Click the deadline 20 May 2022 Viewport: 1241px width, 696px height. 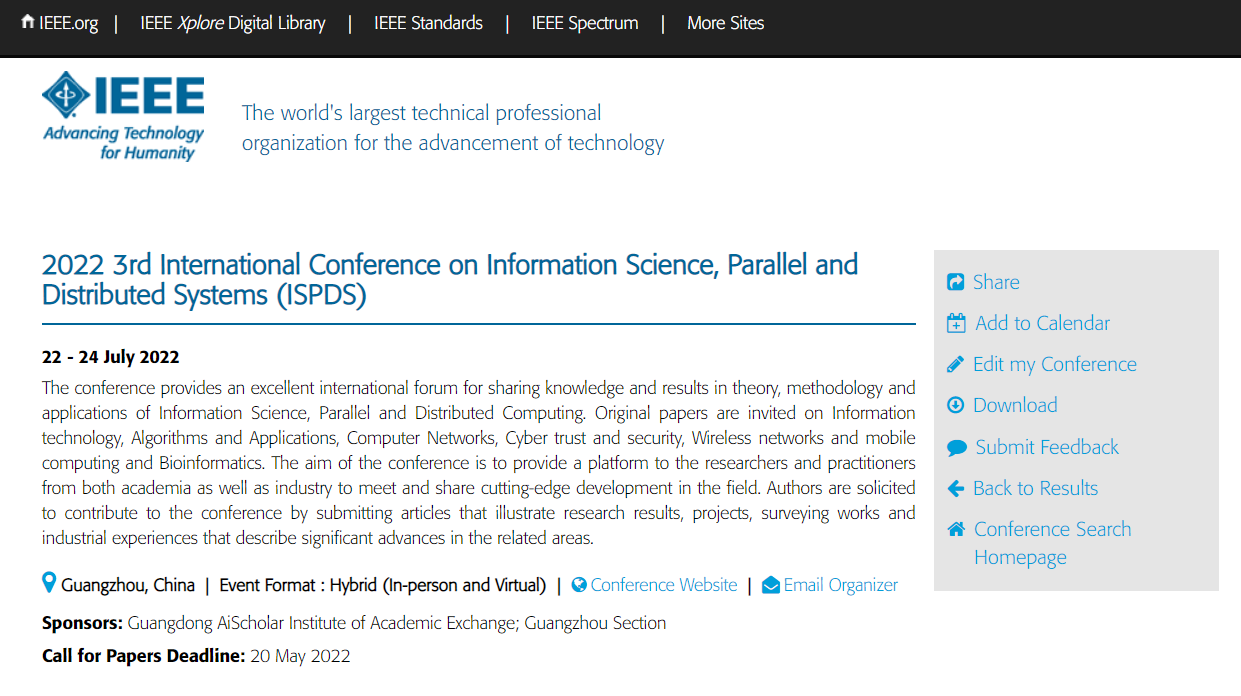pos(300,656)
